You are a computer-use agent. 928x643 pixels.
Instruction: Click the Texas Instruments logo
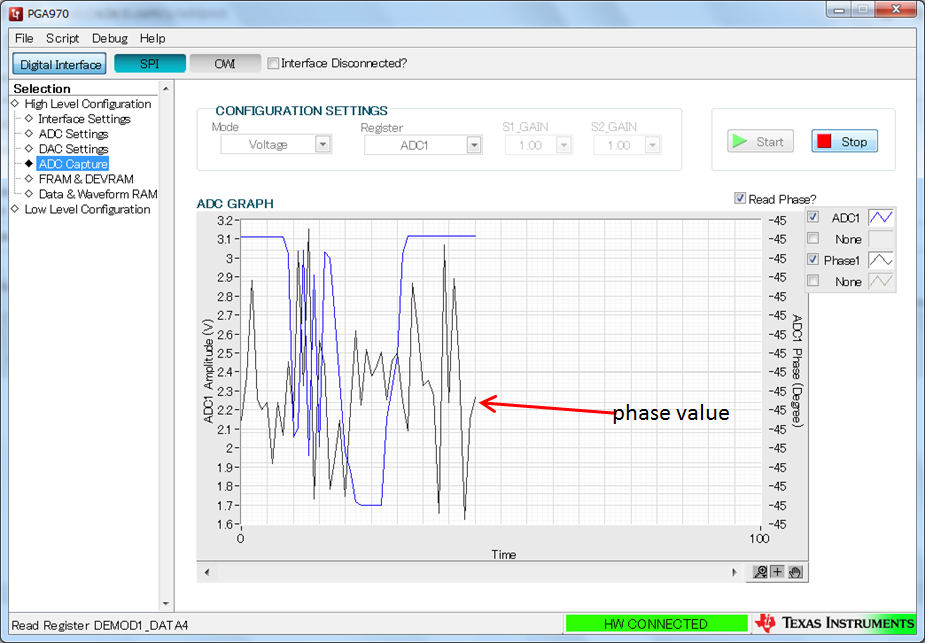834,623
